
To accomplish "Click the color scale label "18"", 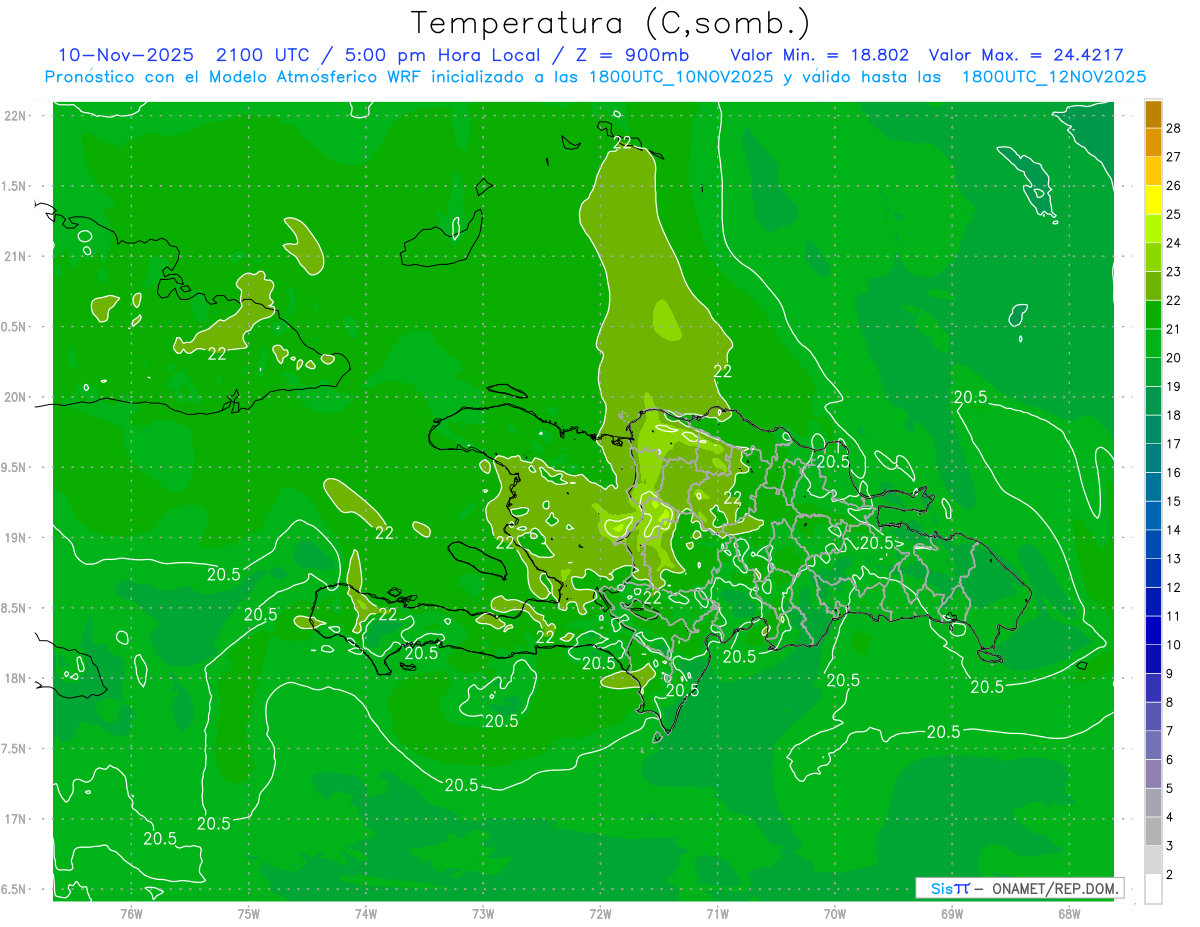I will (x=1174, y=415).
